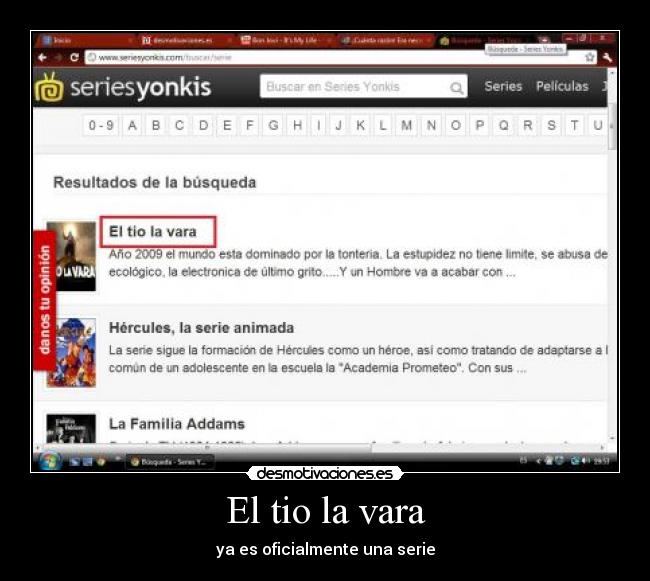
Task: Switch to the Cuánta razón tab
Action: click(386, 40)
